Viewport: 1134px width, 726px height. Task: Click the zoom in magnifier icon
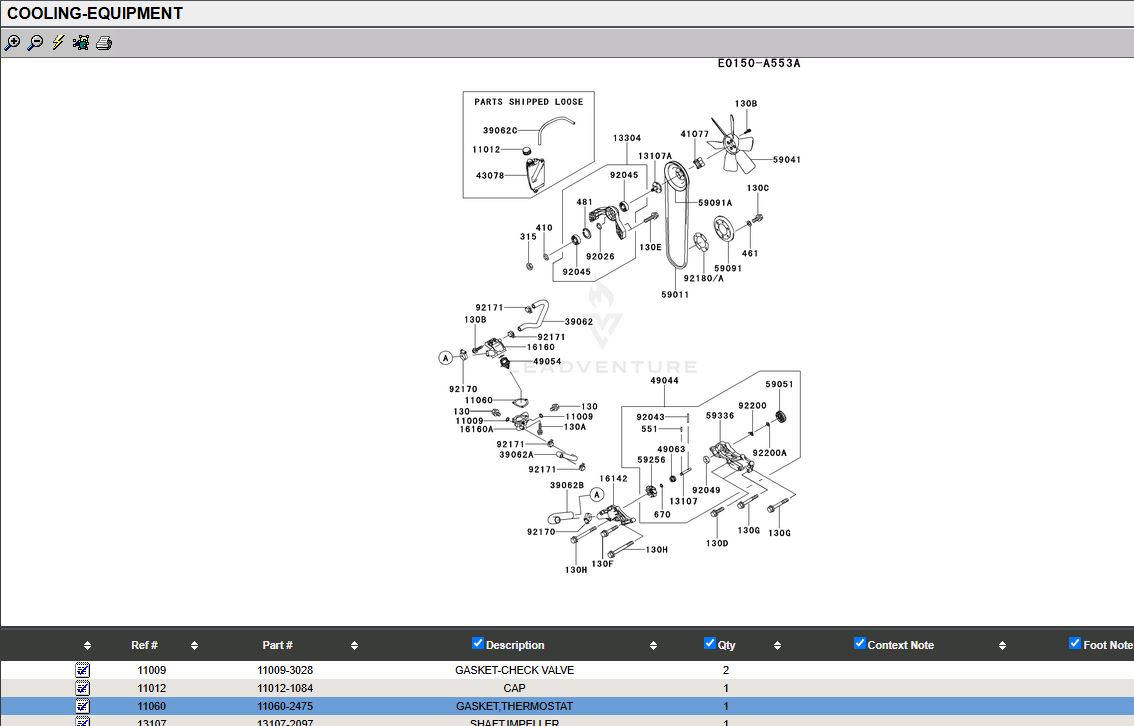pos(12,43)
